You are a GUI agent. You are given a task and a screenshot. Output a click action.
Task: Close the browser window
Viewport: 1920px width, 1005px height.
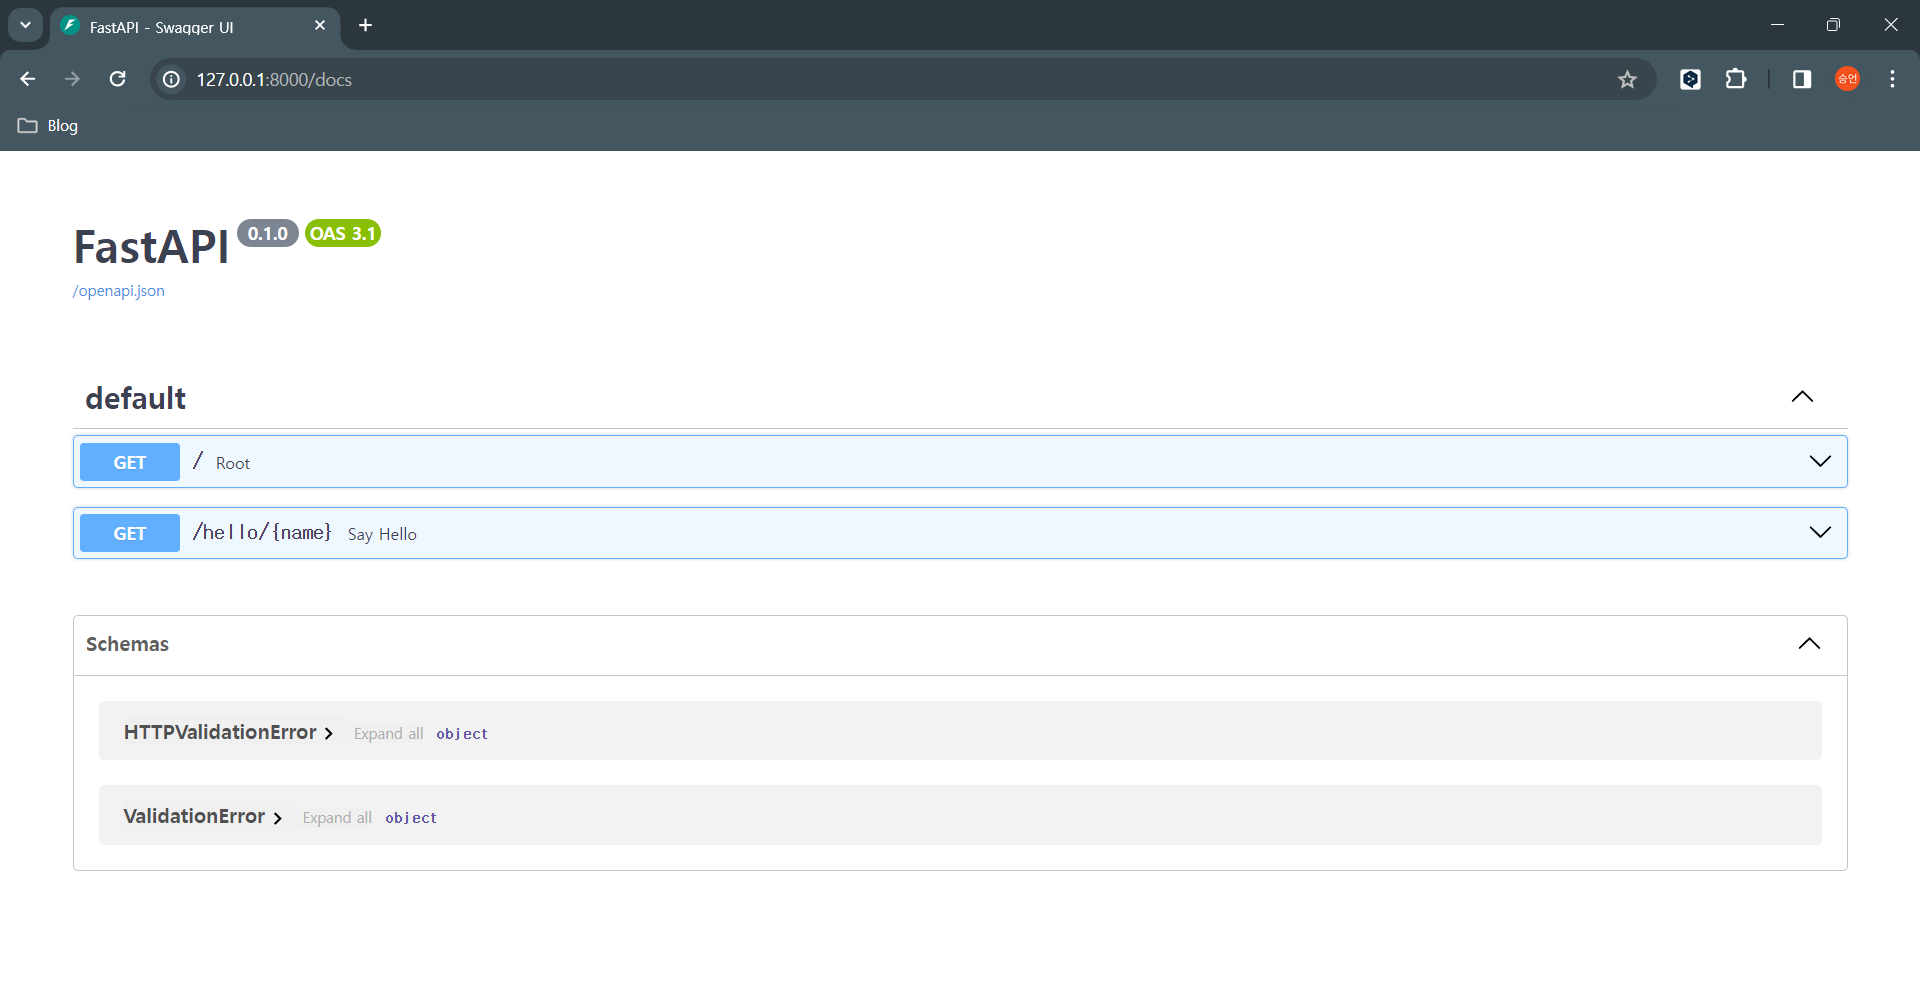(1890, 25)
